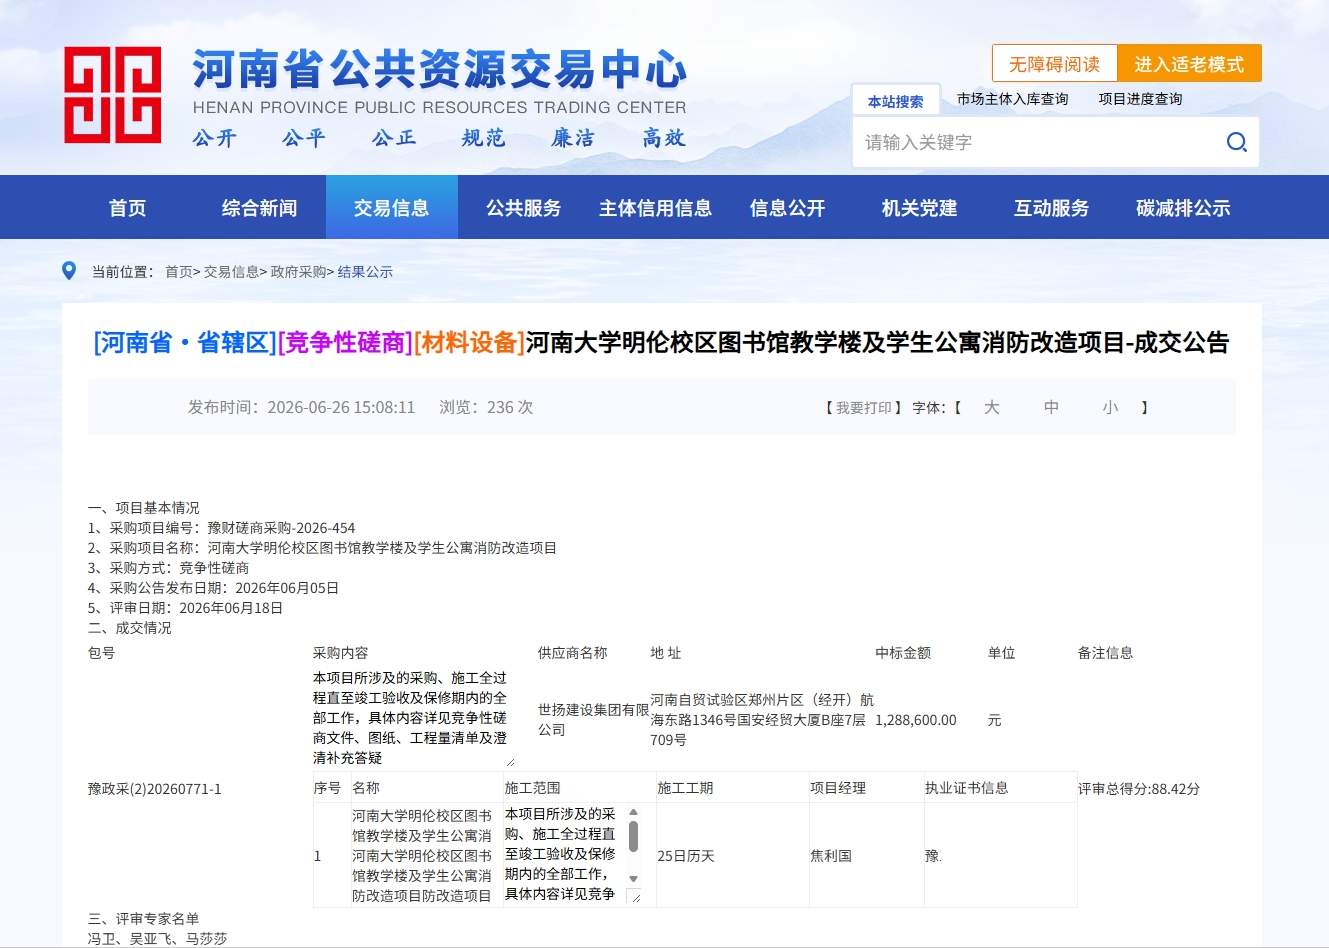Open the 首页 nav menu item
The image size is (1329, 948).
[128, 208]
